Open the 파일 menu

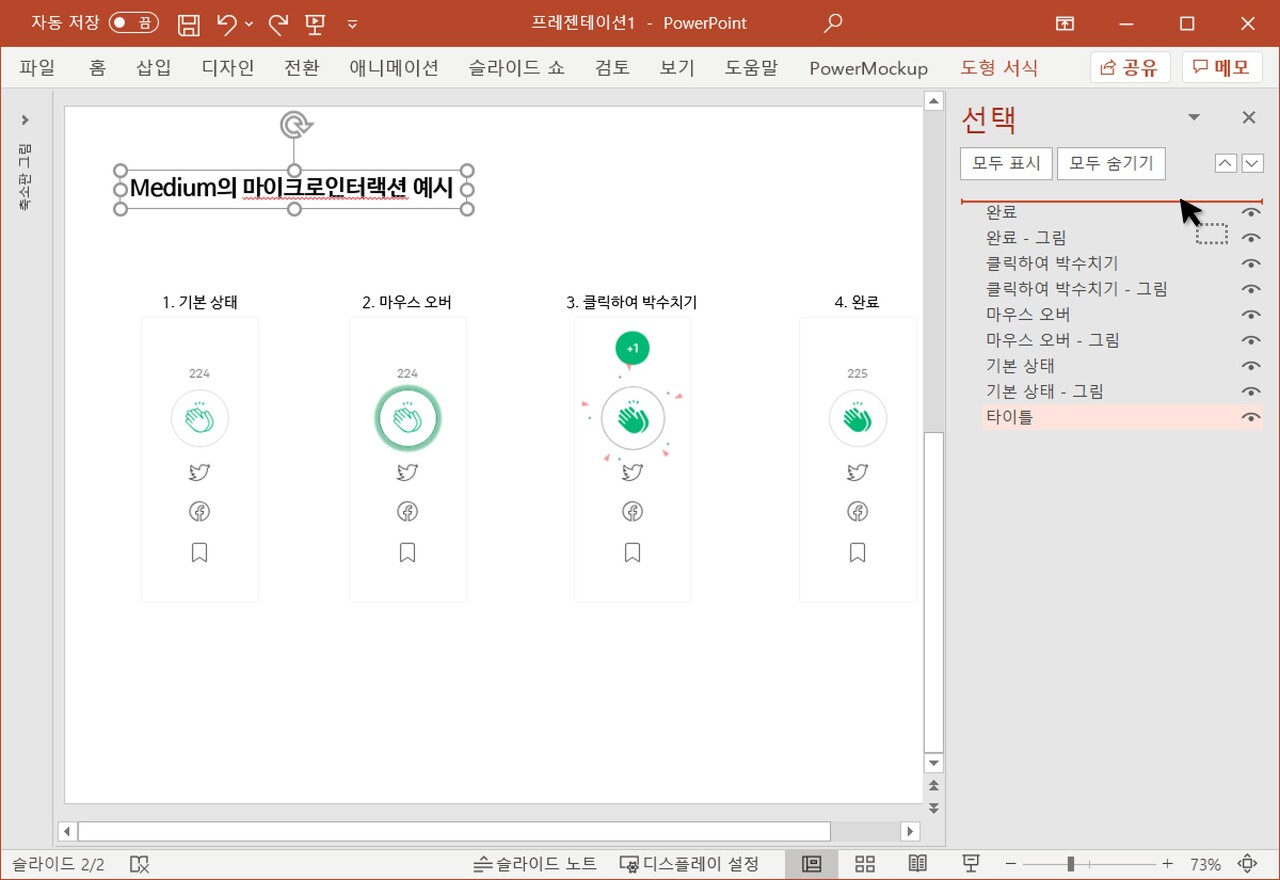37,68
